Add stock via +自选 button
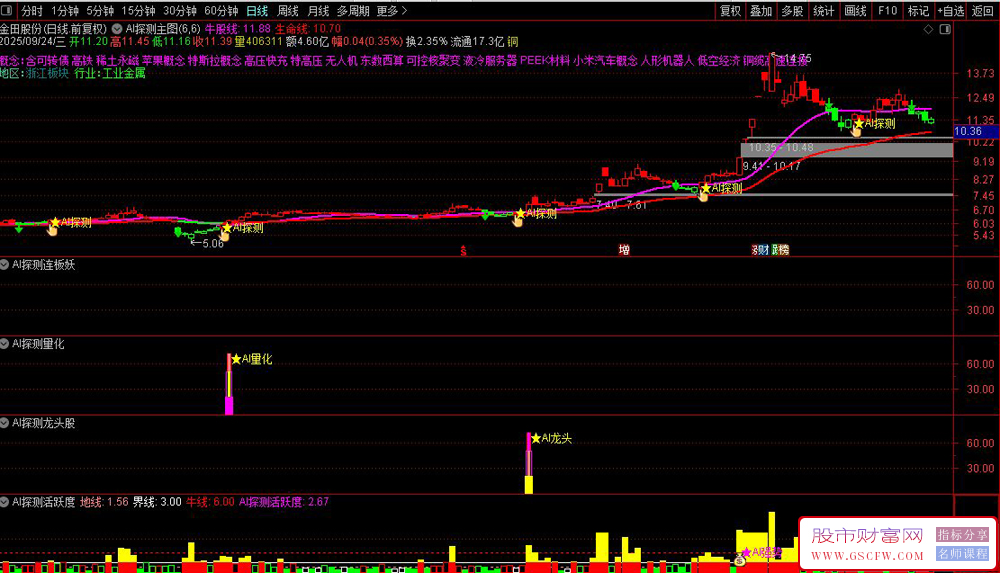This screenshot has width=1000, height=573. coord(951,11)
